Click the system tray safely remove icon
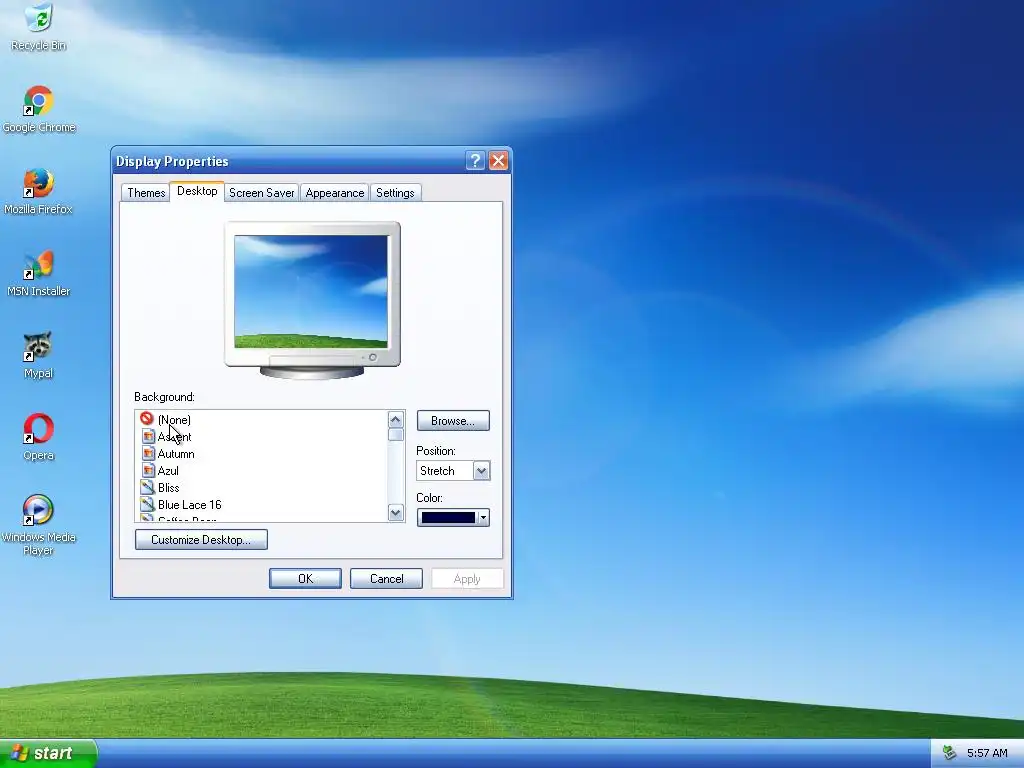Viewport: 1024px width, 768px height. pyautogui.click(x=950, y=753)
